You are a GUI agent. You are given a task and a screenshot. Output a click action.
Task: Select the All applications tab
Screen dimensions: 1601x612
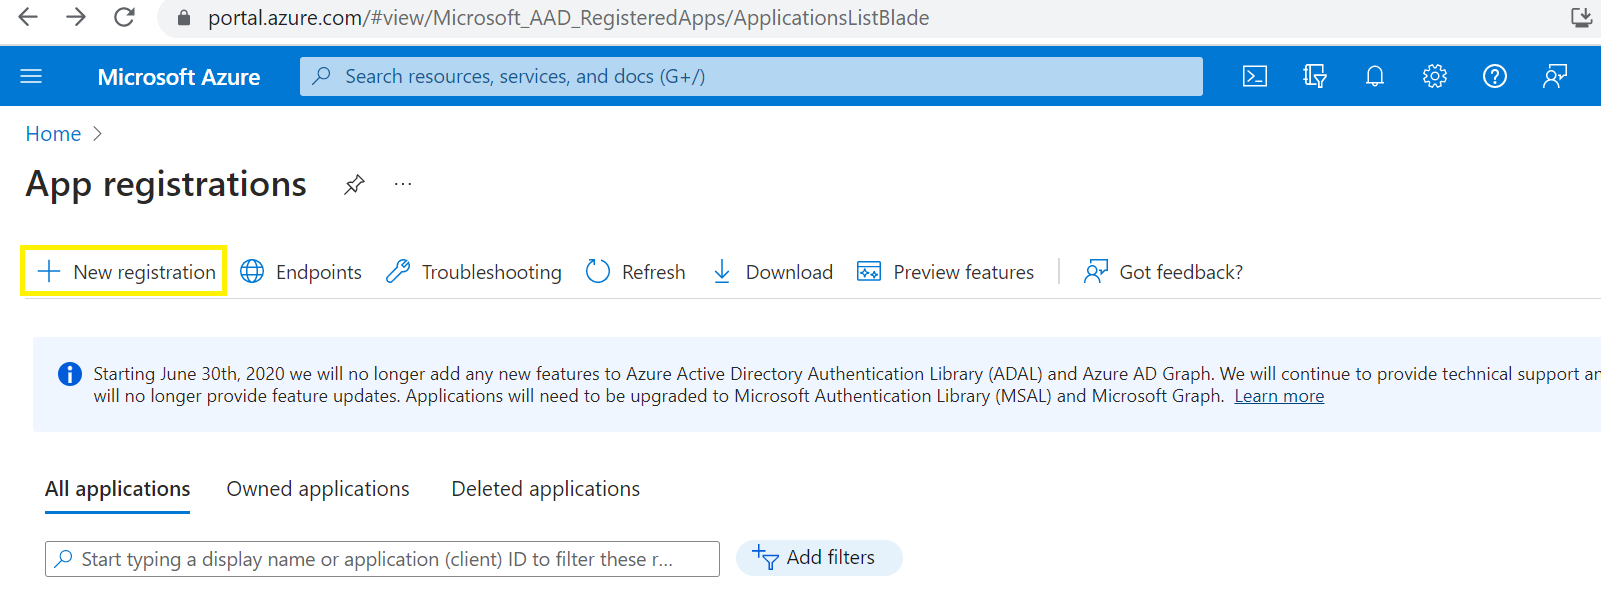[x=117, y=489]
